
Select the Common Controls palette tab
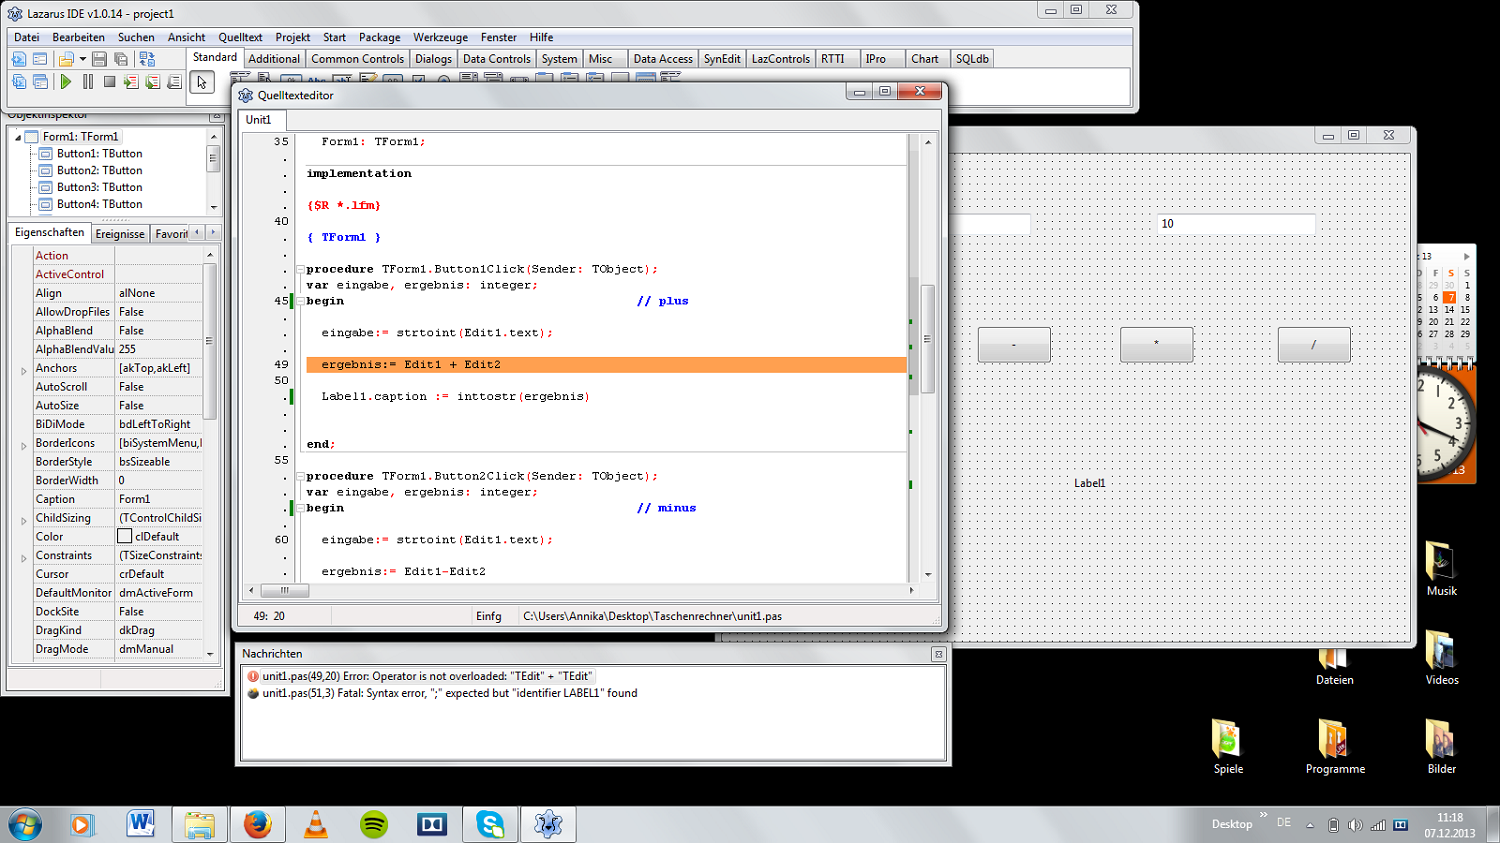click(357, 59)
